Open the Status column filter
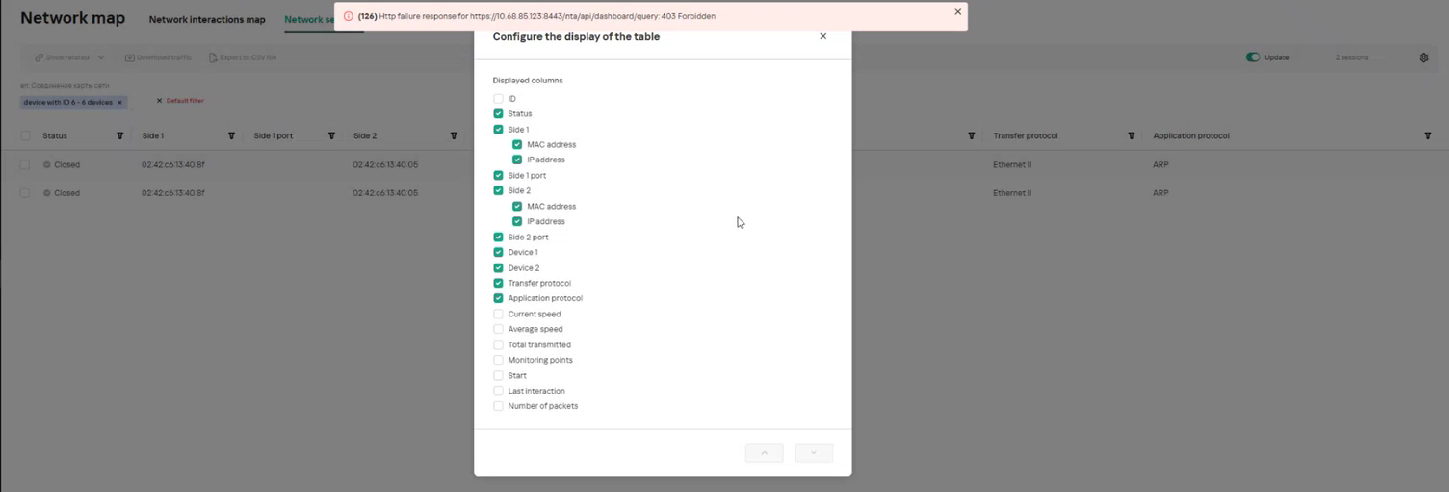This screenshot has height=492, width=1449. (x=120, y=136)
